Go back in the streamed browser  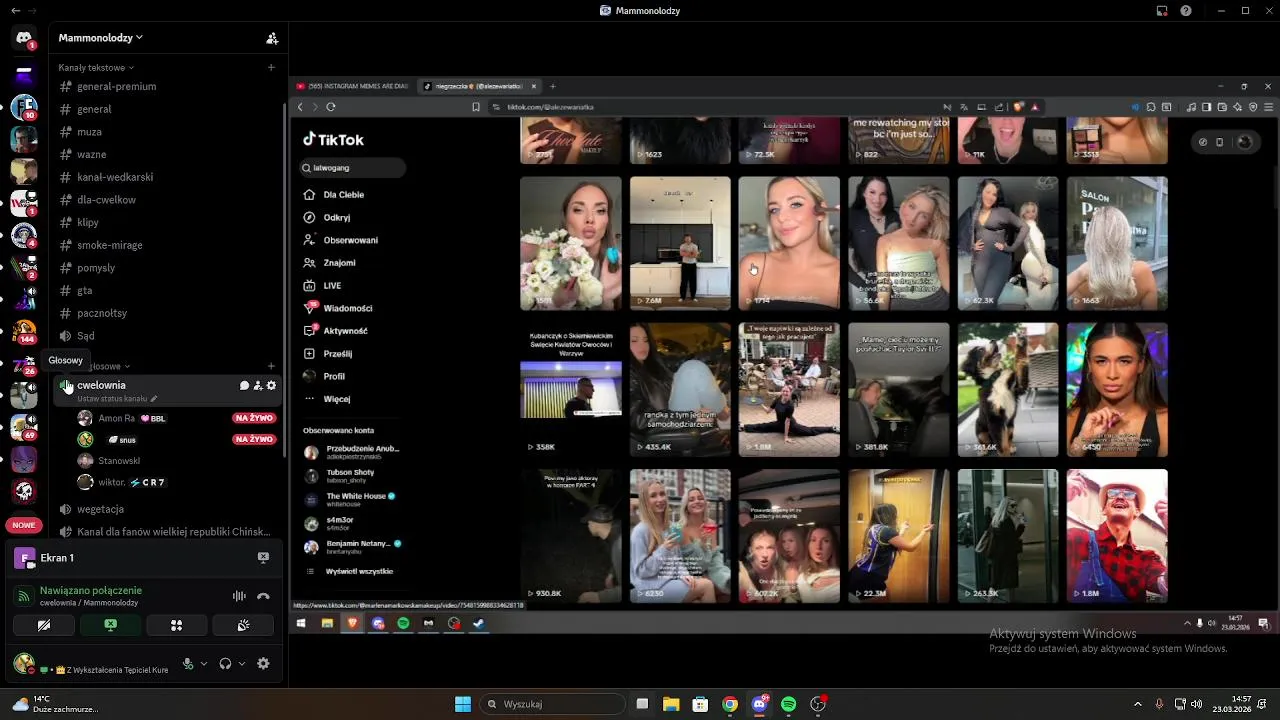pos(300,107)
